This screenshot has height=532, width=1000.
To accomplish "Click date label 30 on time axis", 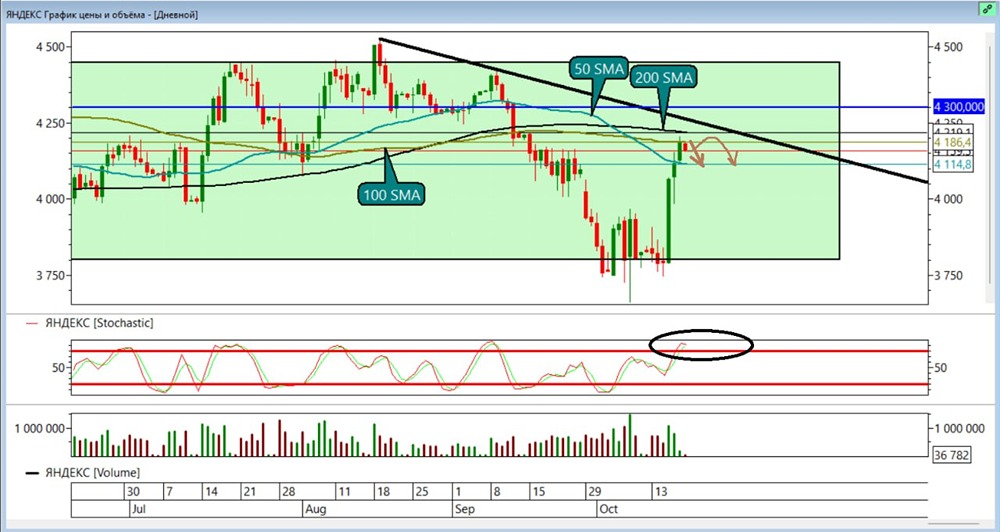I will coord(133,492).
